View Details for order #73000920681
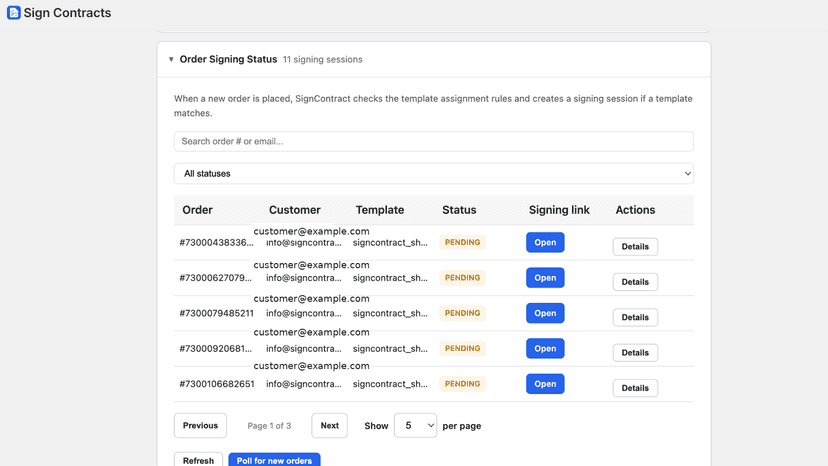Screen dimensions: 828x466 635,353
